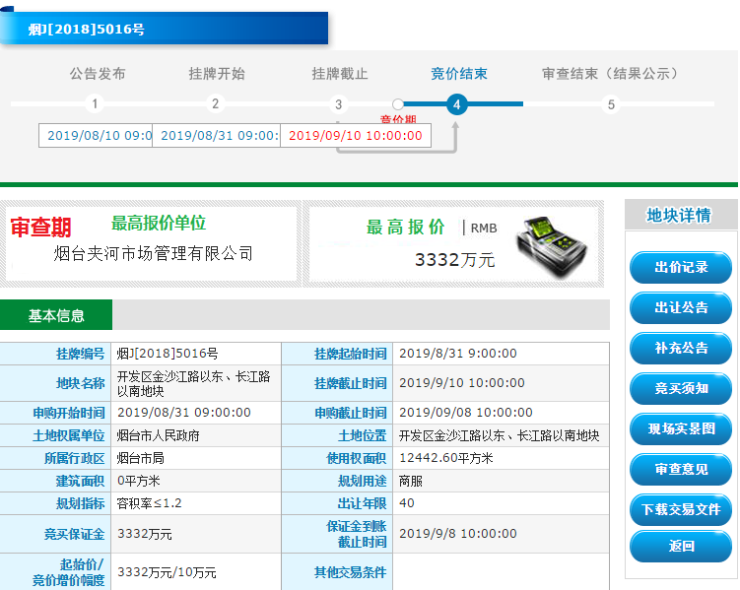
Task: Click the 2019/08/10 announcement date box
Action: (96, 135)
